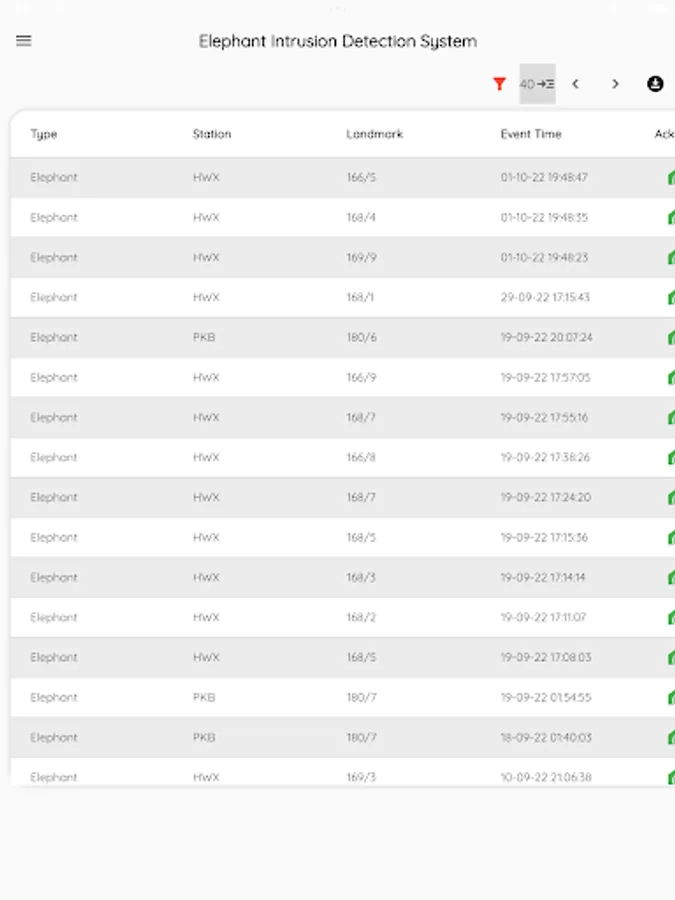
Task: Click landmark 166/8 in the table
Action: [361, 458]
